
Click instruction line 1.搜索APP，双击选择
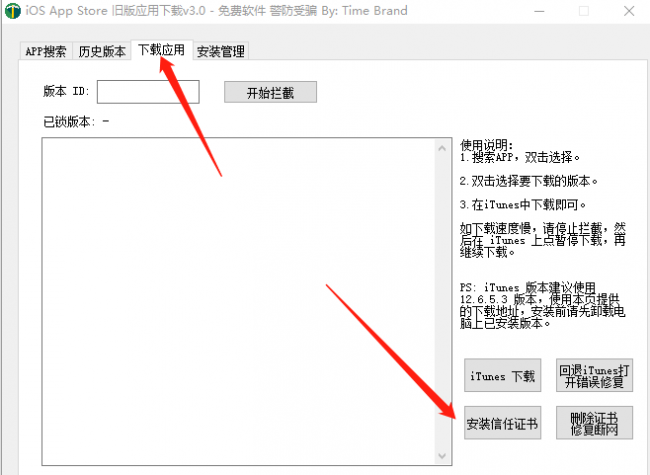click(519, 158)
